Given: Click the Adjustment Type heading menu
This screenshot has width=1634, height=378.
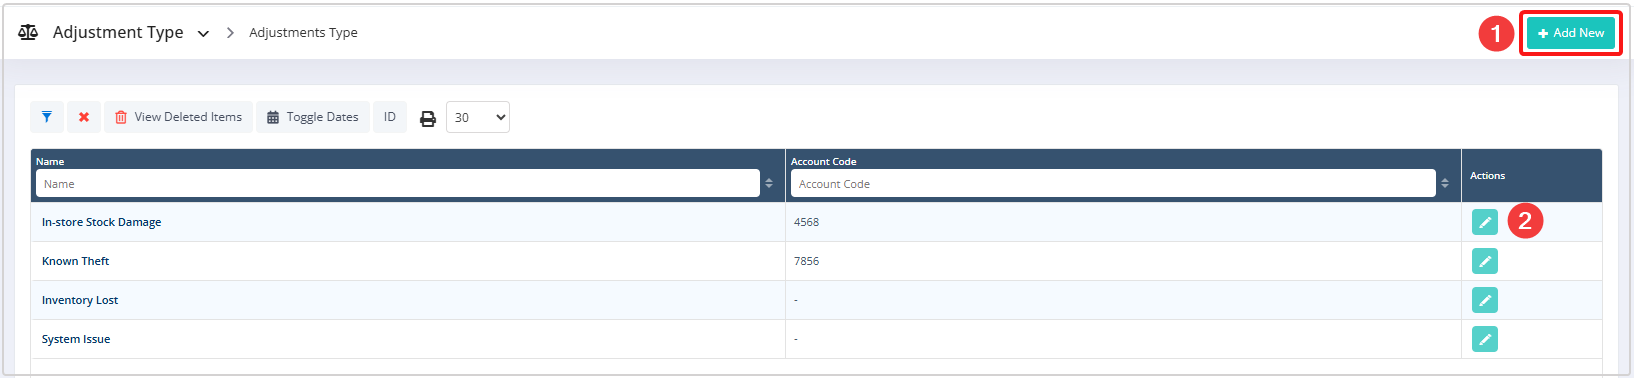Looking at the screenshot, I should click(x=118, y=32).
